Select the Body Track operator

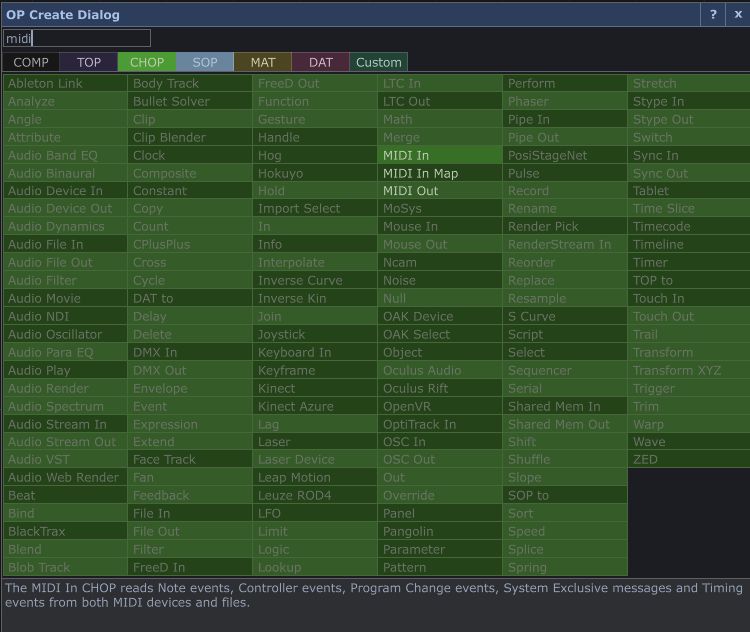190,83
